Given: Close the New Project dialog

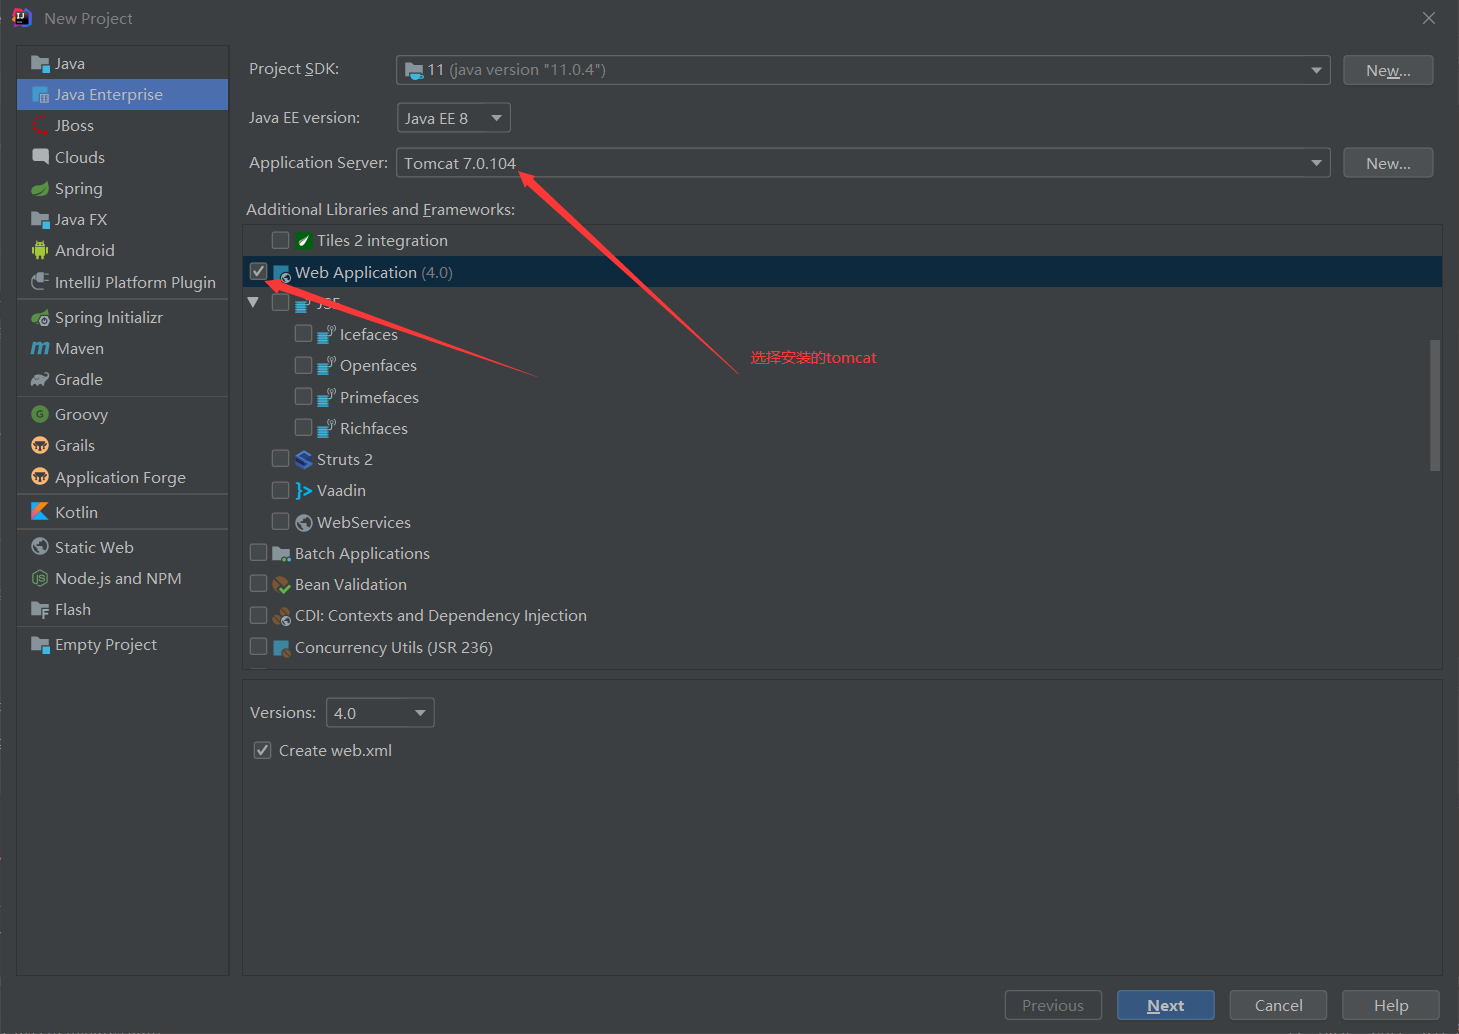Looking at the screenshot, I should 1429,18.
